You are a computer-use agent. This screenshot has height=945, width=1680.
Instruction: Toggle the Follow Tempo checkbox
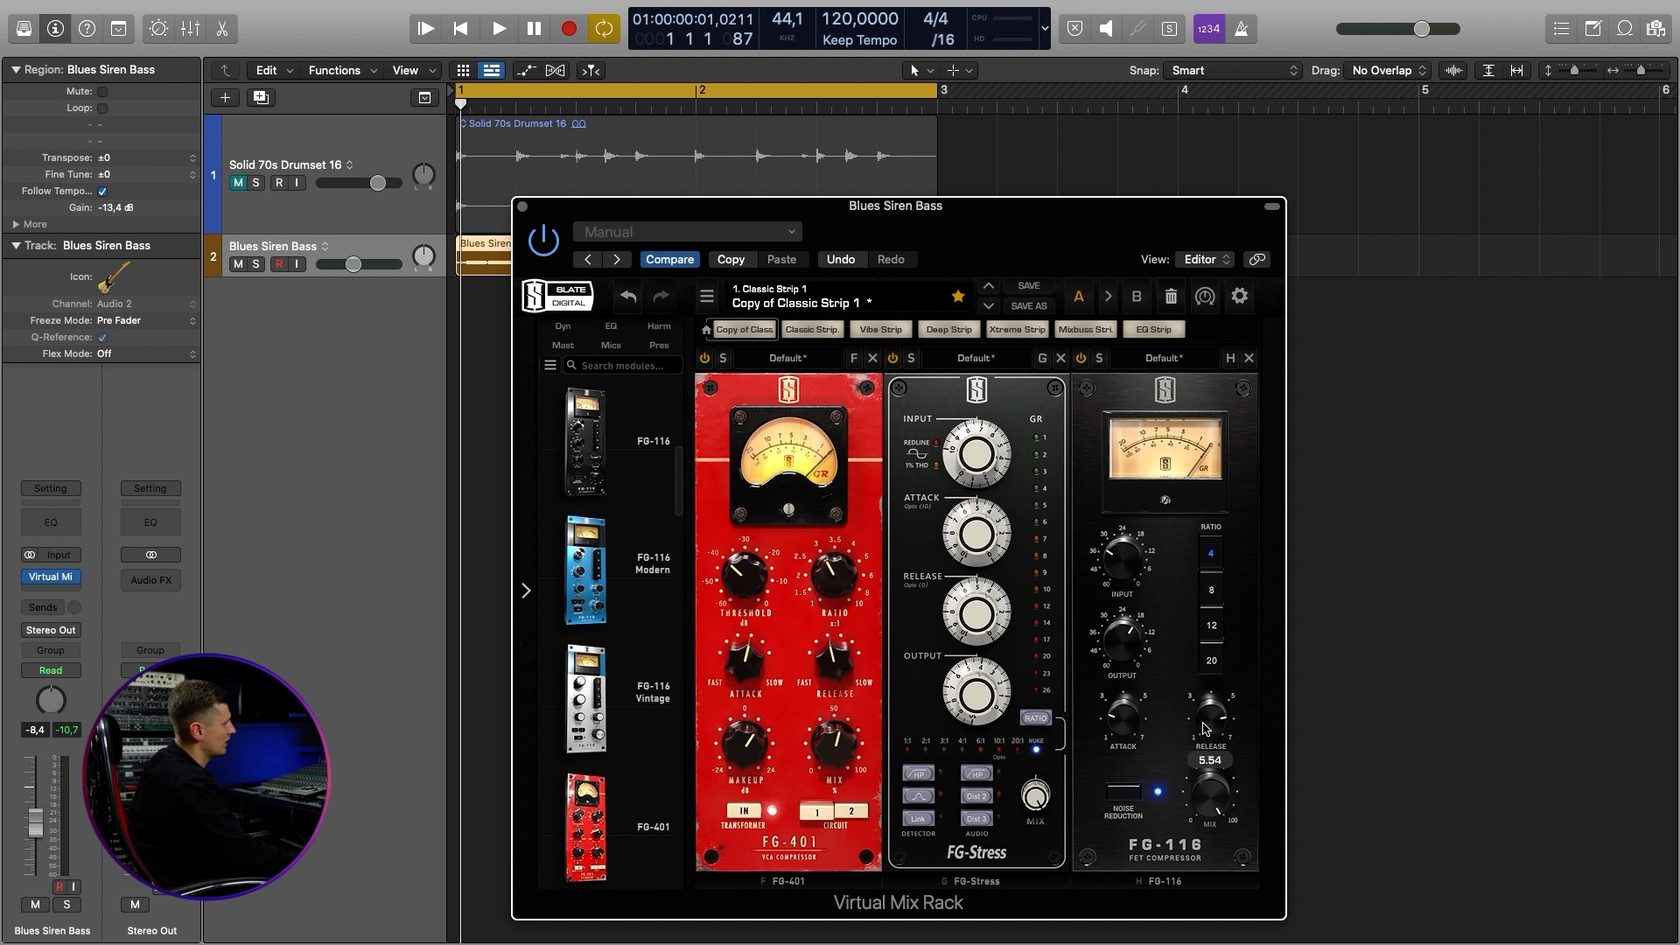(x=102, y=191)
